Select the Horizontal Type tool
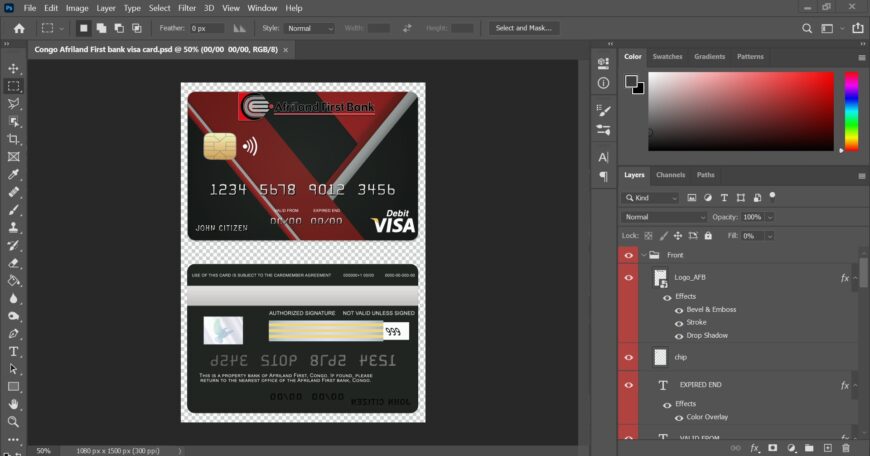870x456 pixels. [x=13, y=352]
